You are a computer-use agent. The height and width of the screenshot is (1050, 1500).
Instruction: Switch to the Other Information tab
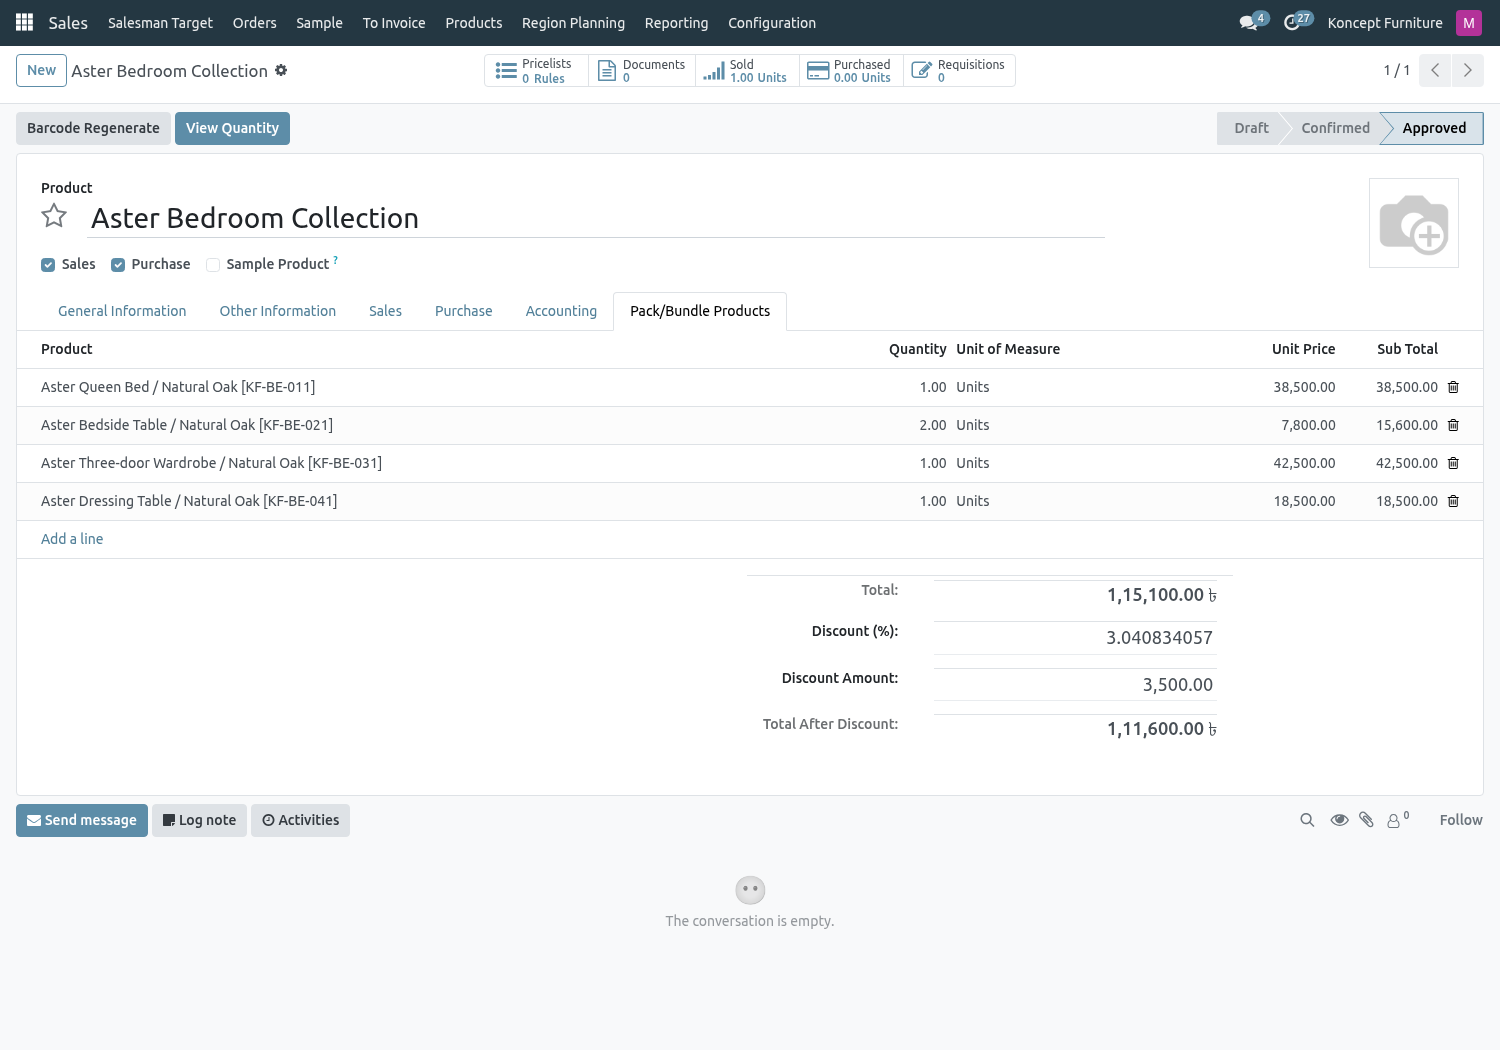point(278,311)
